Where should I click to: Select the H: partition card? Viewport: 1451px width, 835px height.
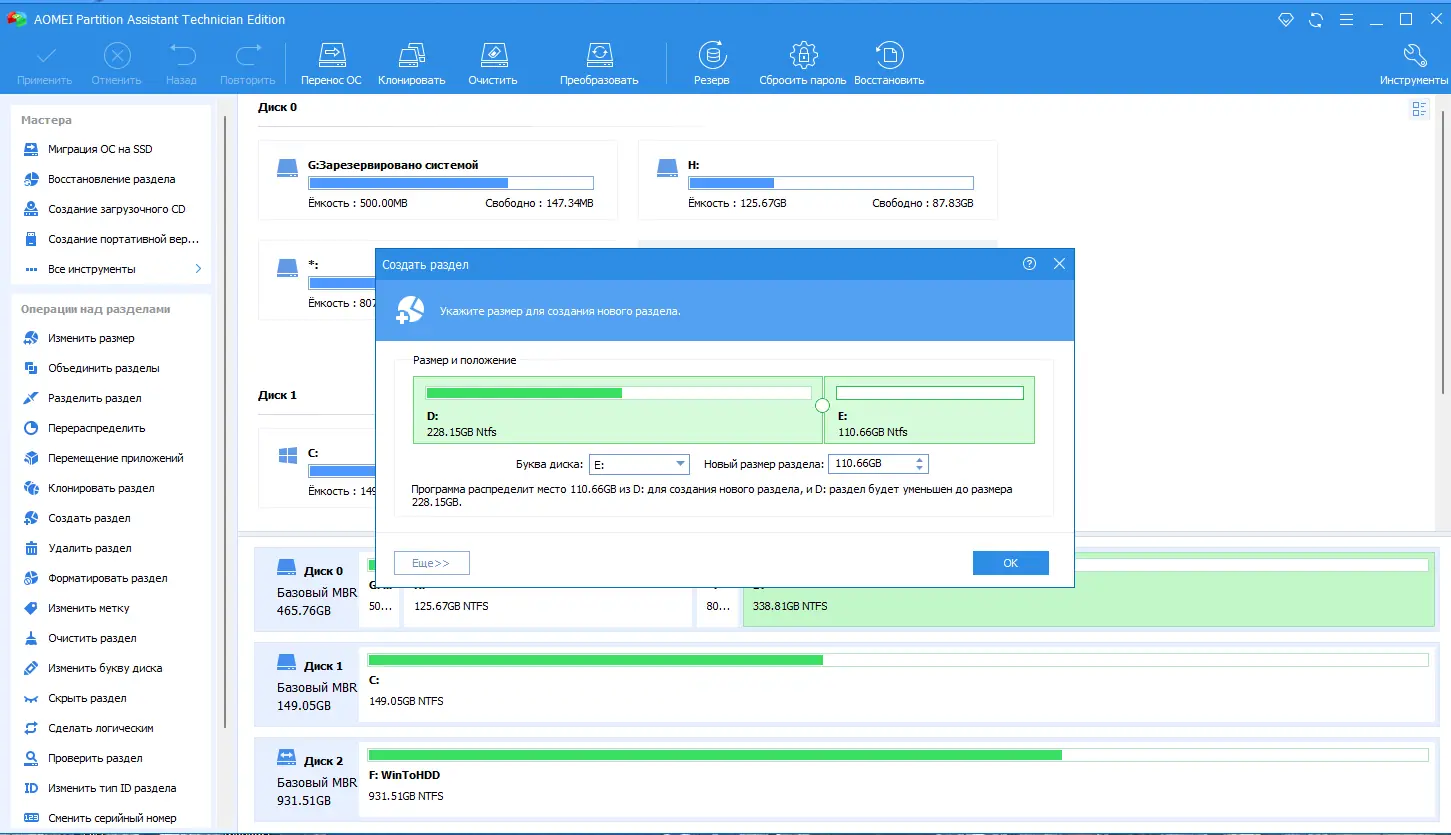pyautogui.click(x=817, y=180)
